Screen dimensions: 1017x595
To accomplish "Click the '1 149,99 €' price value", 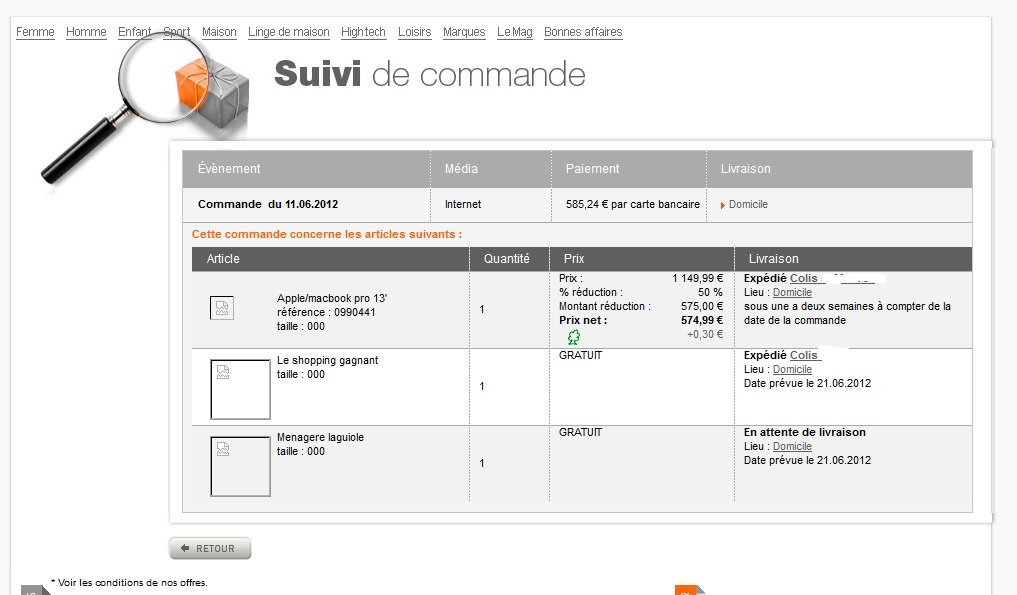I will 697,278.
